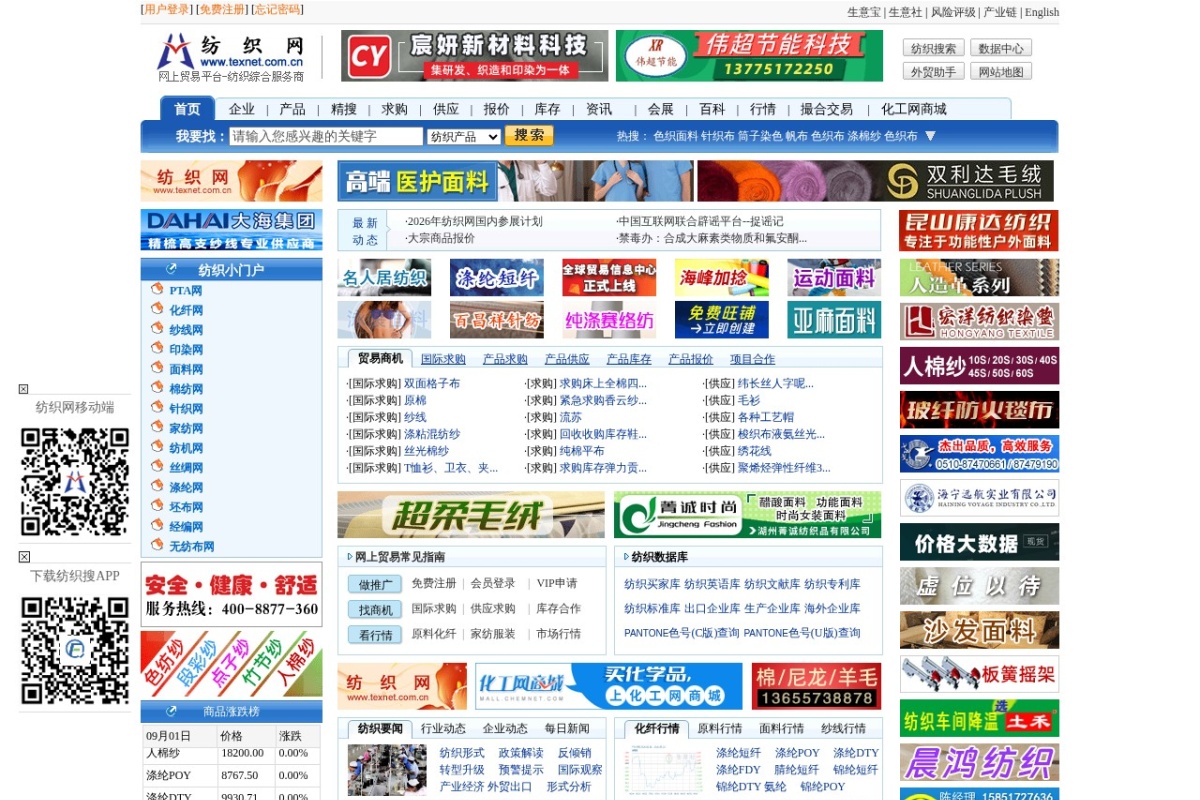Click the 商品涨跌榜 header icon

[x=171, y=711]
